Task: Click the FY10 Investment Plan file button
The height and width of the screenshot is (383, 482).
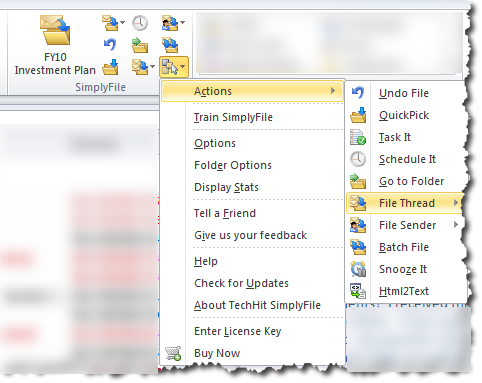Action: click(x=55, y=45)
